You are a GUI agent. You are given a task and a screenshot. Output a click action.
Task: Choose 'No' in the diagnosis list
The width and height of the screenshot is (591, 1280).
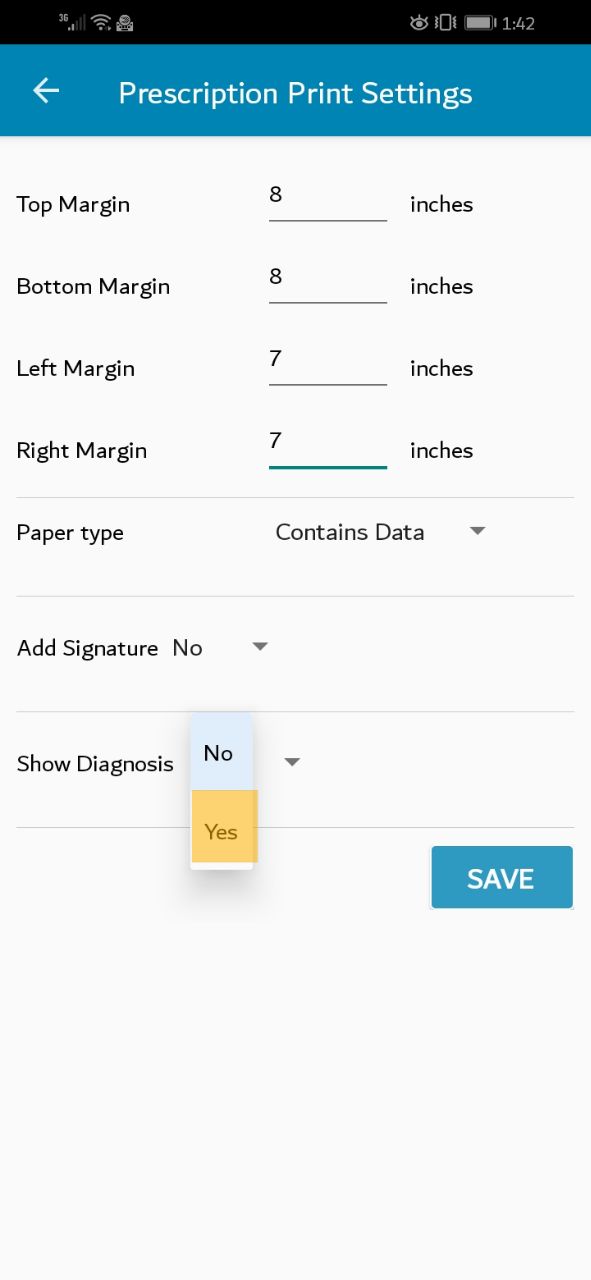(x=222, y=752)
